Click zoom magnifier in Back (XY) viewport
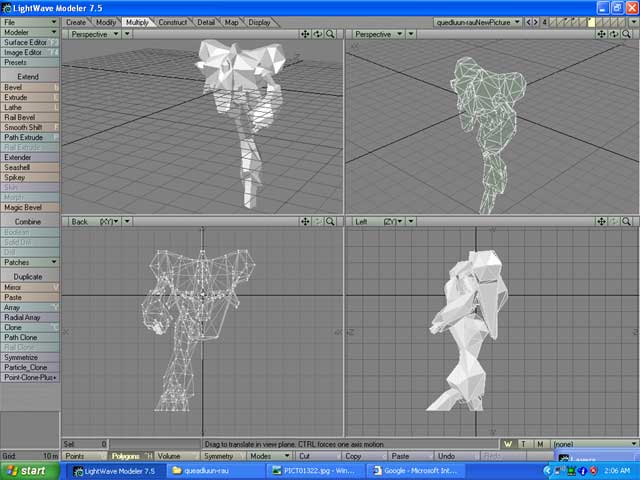640x480 pixels. point(330,221)
